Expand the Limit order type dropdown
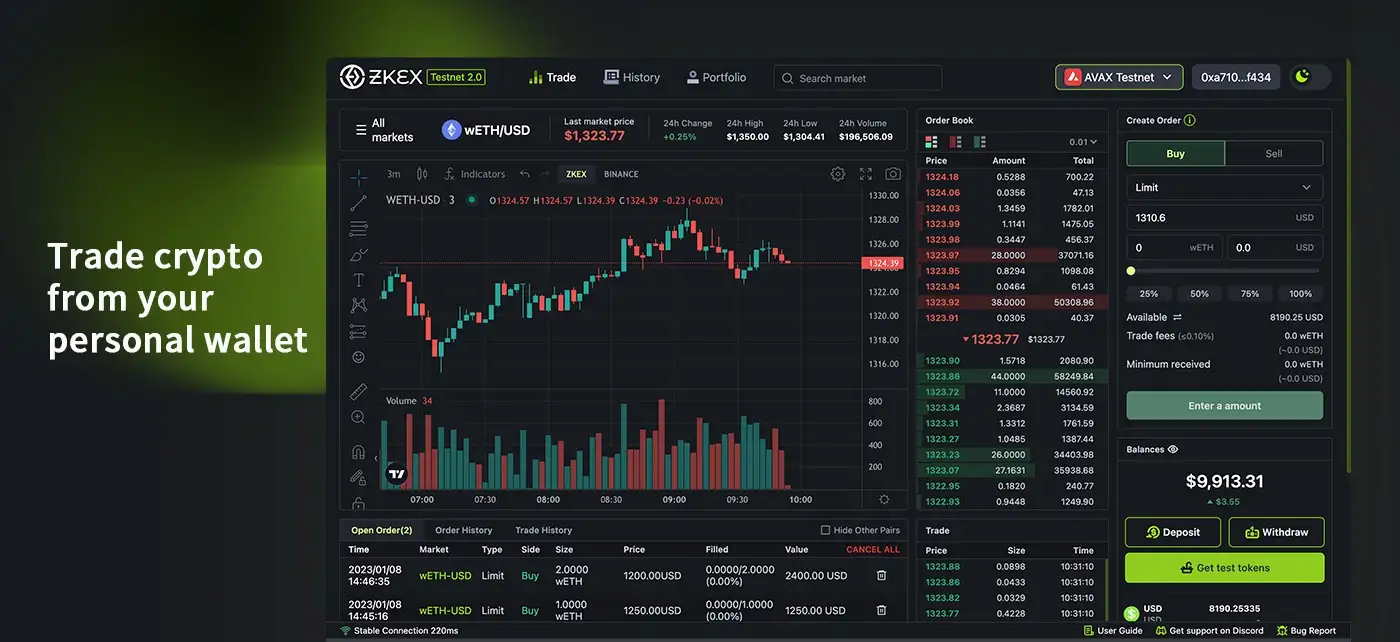The width and height of the screenshot is (1400, 642). 1224,187
